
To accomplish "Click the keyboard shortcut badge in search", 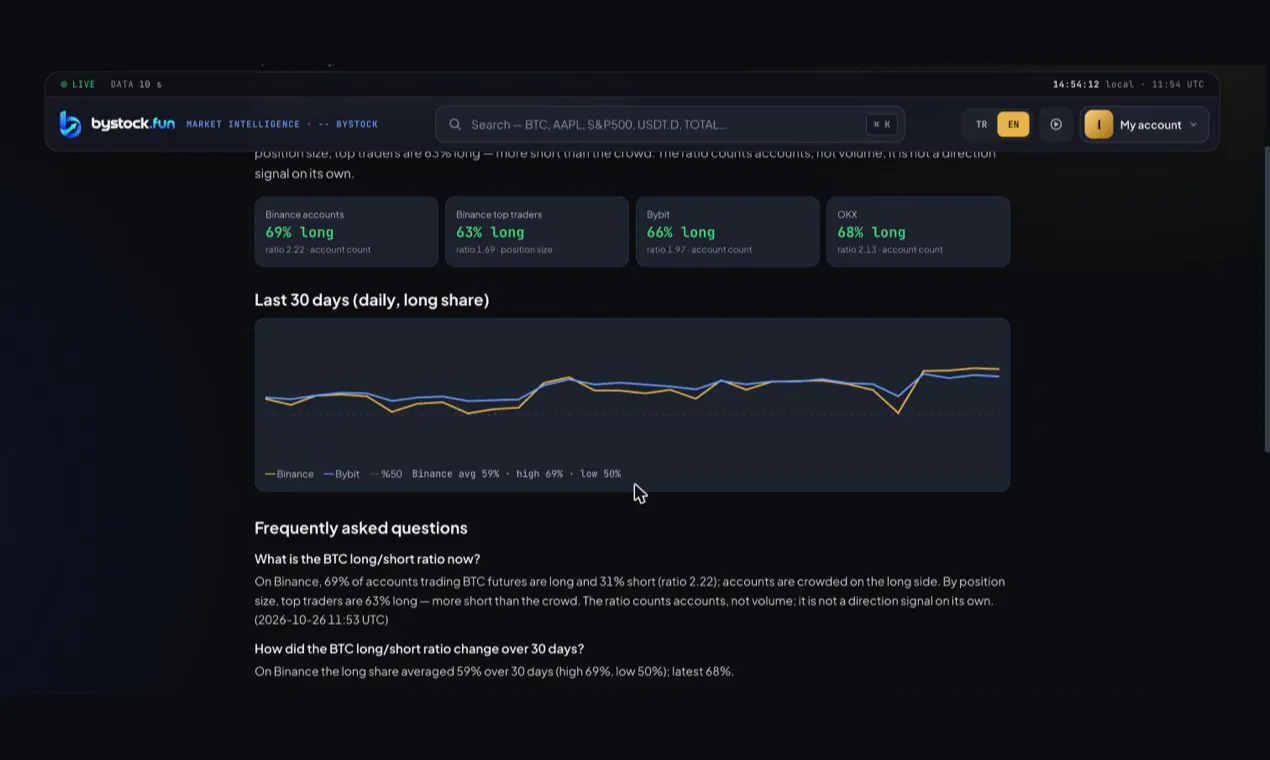I will [x=882, y=125].
